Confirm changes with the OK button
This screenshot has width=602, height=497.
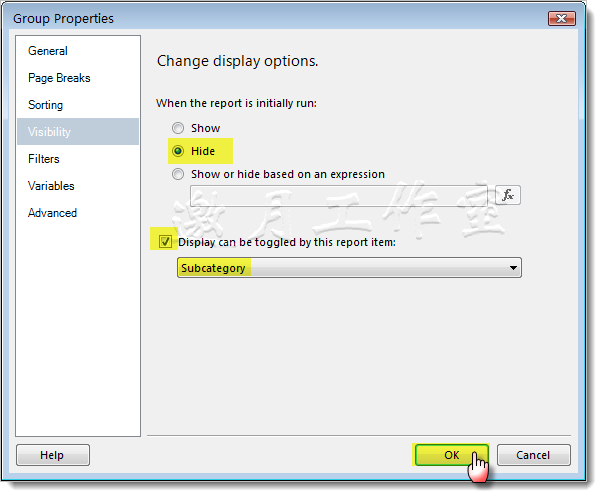(451, 455)
